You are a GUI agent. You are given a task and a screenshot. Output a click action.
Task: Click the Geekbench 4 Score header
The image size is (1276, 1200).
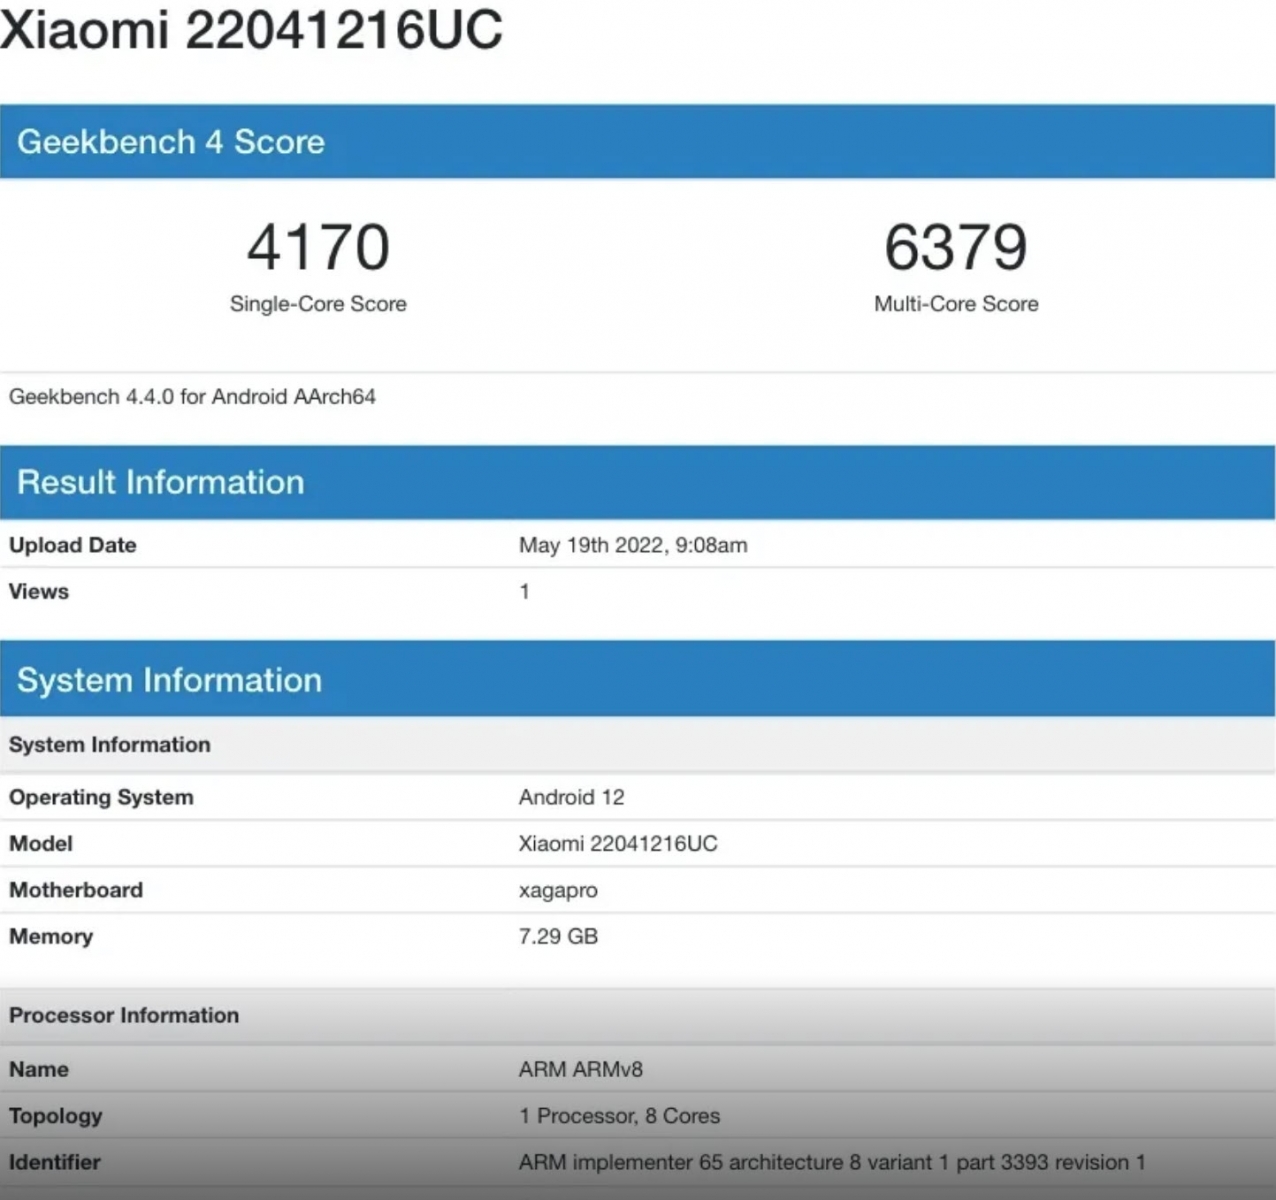[171, 142]
